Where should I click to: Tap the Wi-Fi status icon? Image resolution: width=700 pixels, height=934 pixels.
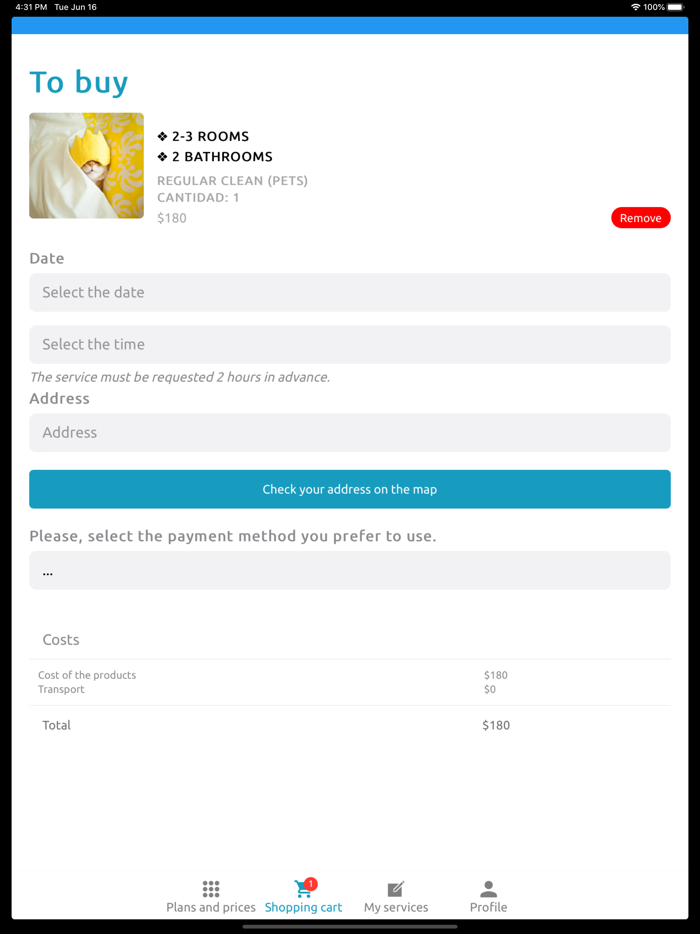[x=635, y=7]
